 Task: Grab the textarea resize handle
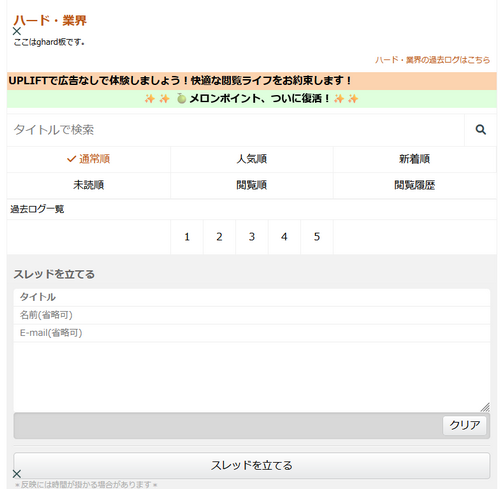tap(485, 407)
